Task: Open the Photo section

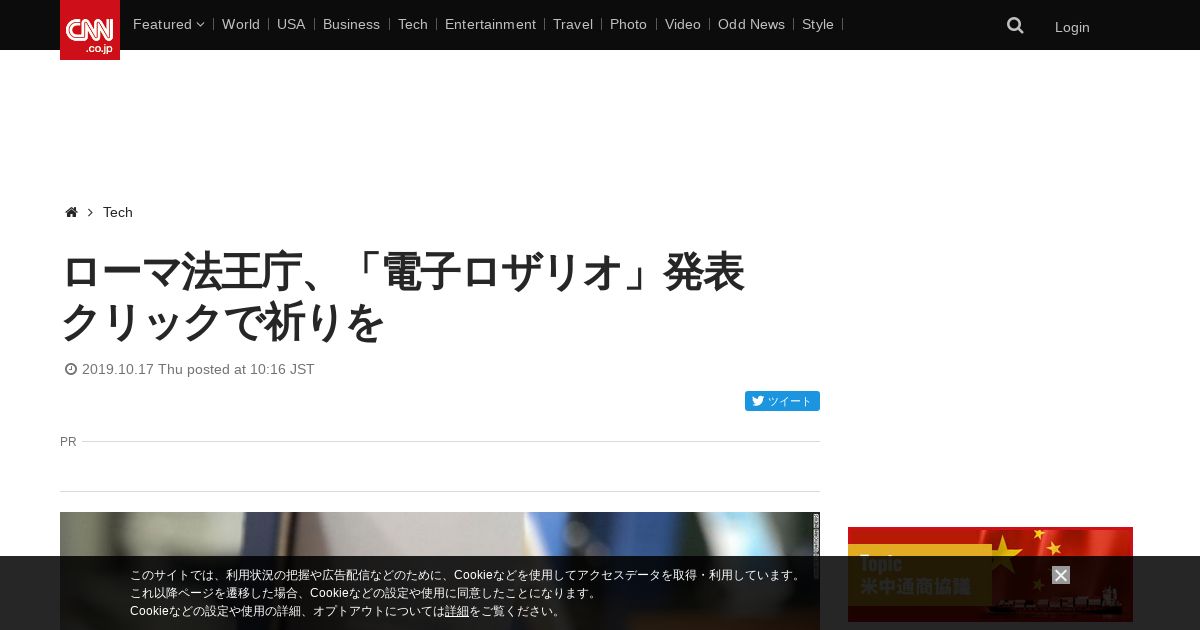Action: click(628, 24)
